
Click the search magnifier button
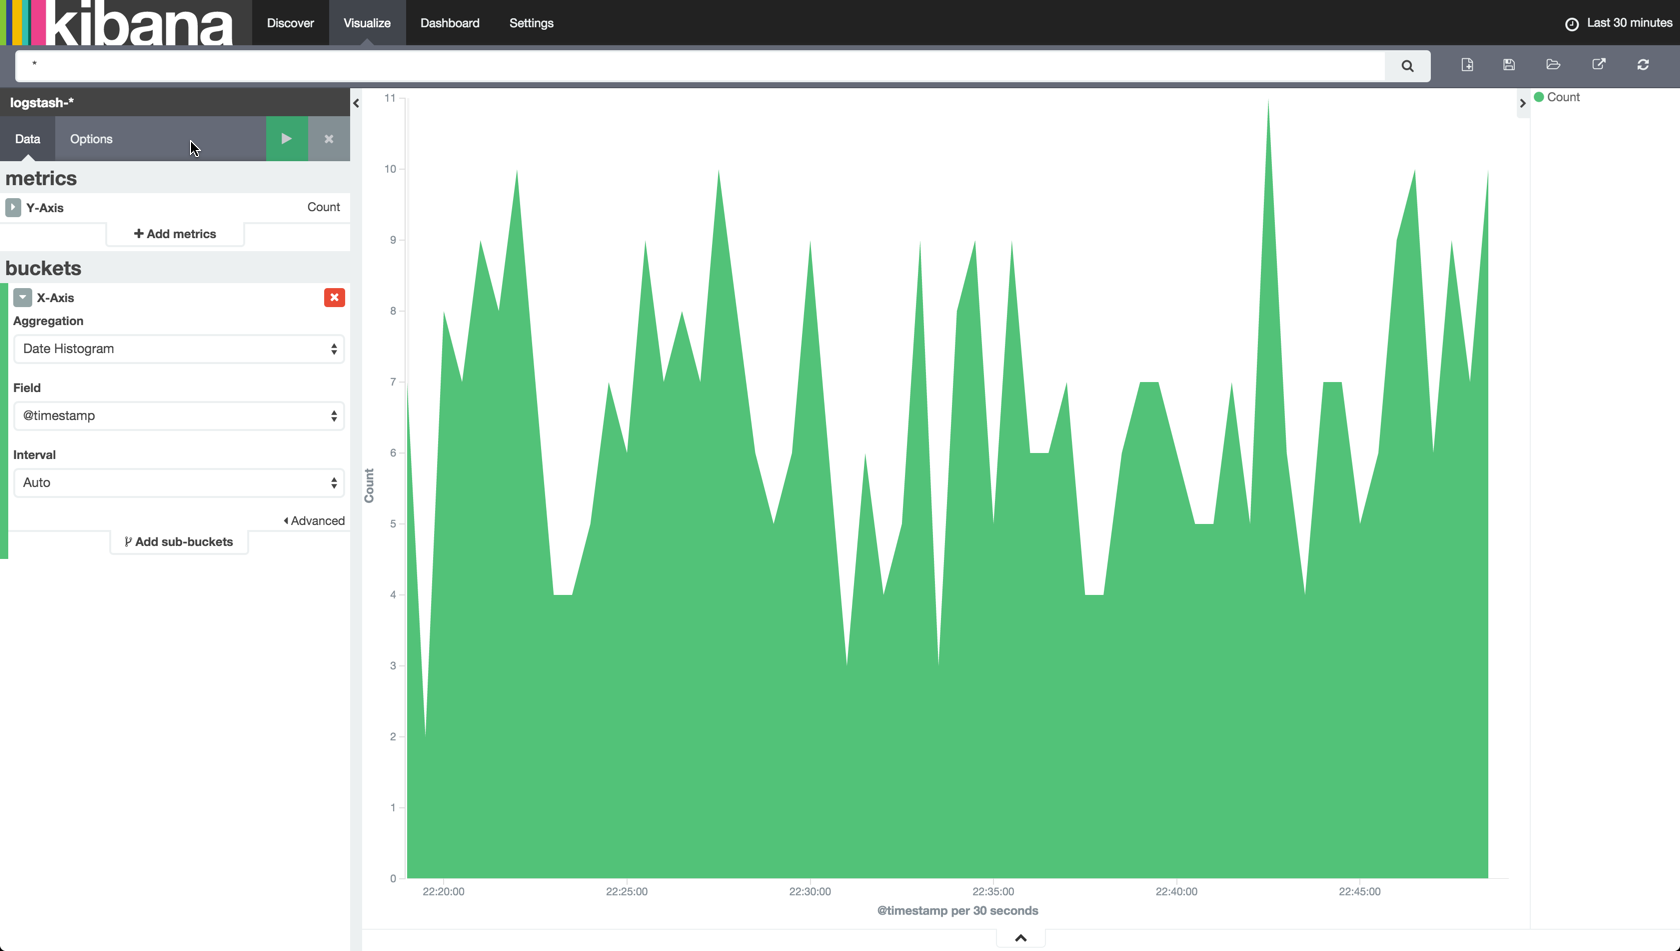(1407, 66)
